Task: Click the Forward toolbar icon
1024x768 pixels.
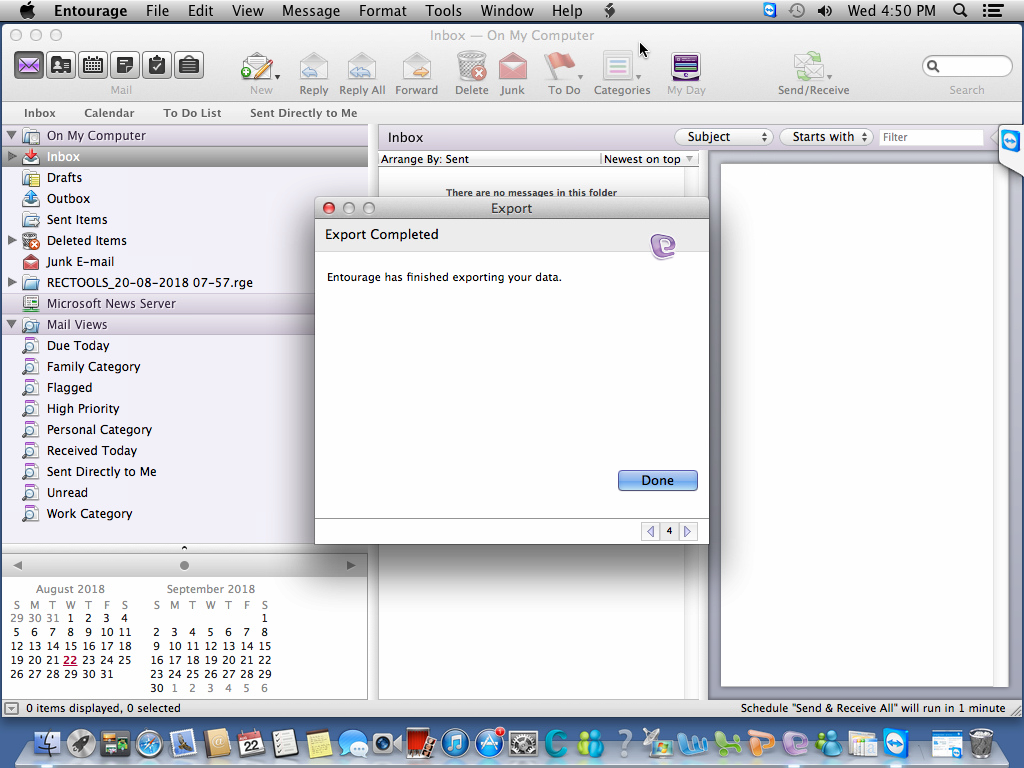Action: point(417,66)
